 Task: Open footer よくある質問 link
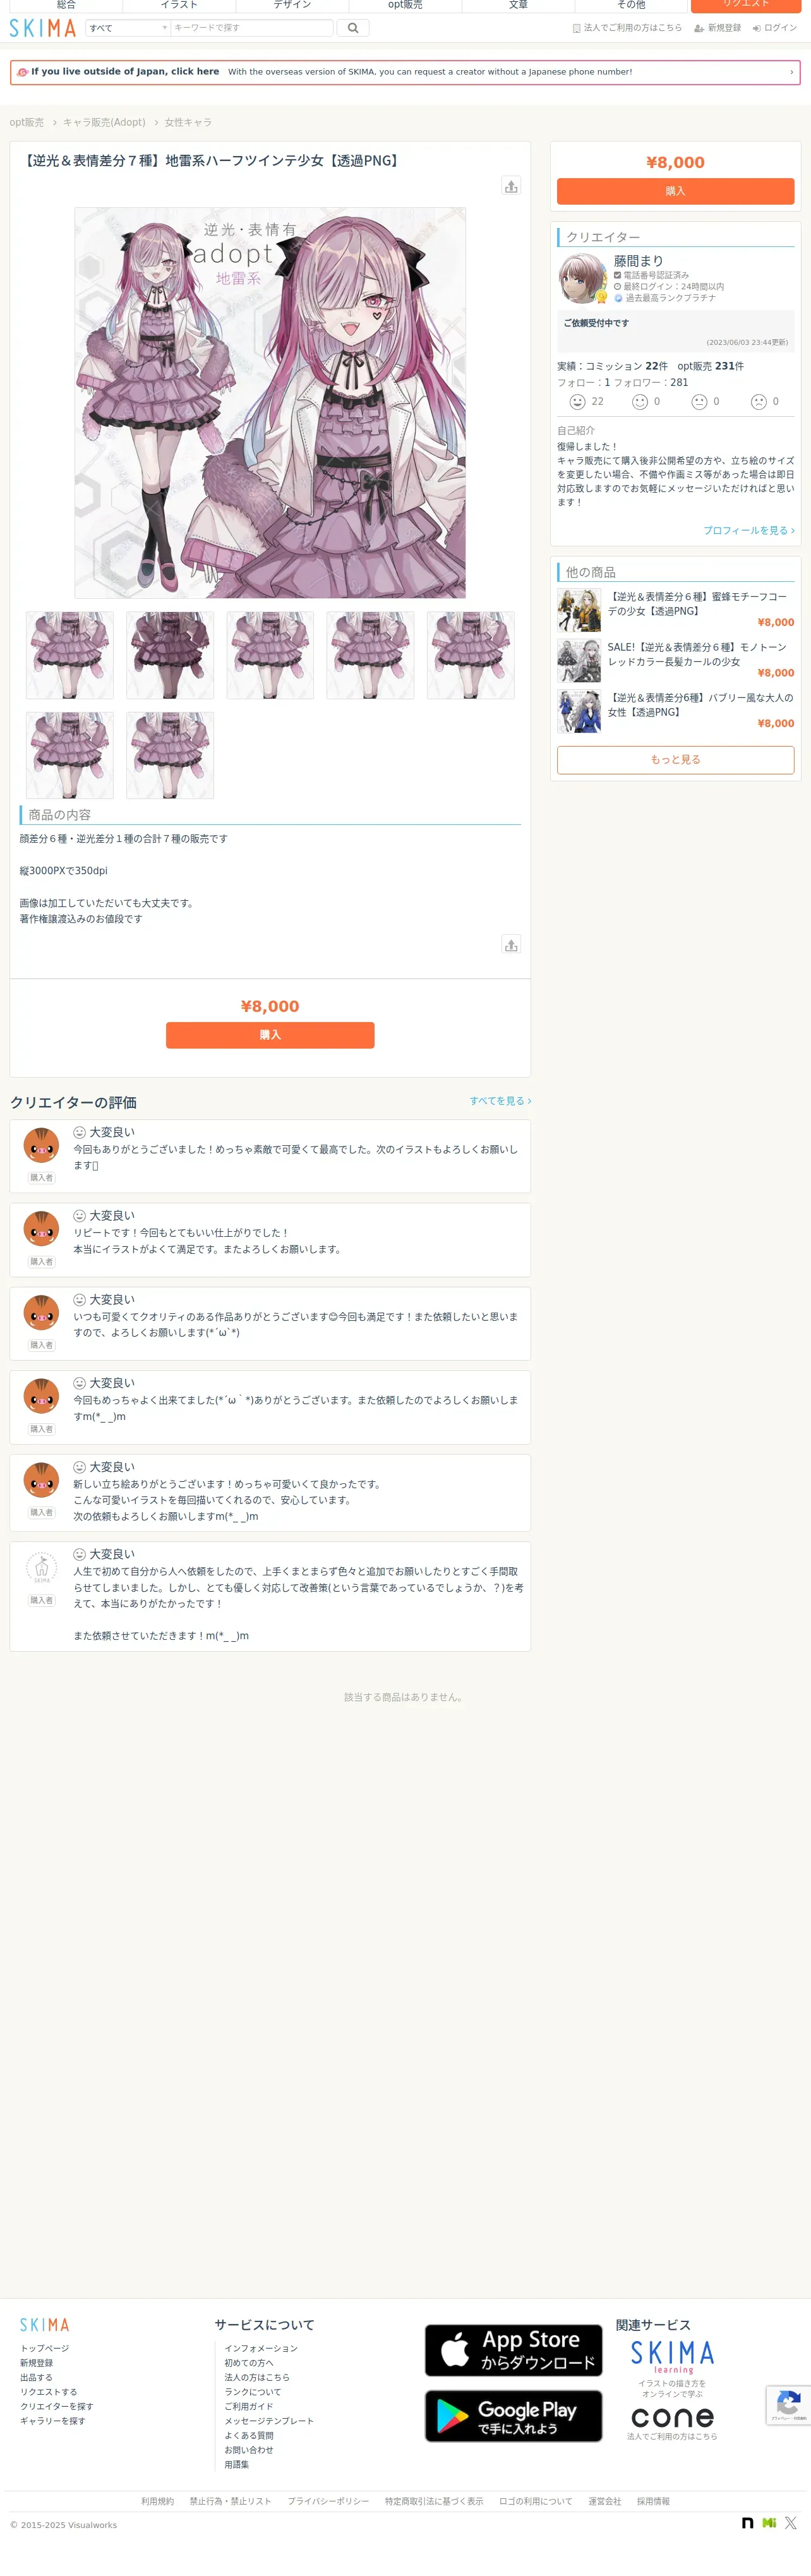pos(249,2435)
